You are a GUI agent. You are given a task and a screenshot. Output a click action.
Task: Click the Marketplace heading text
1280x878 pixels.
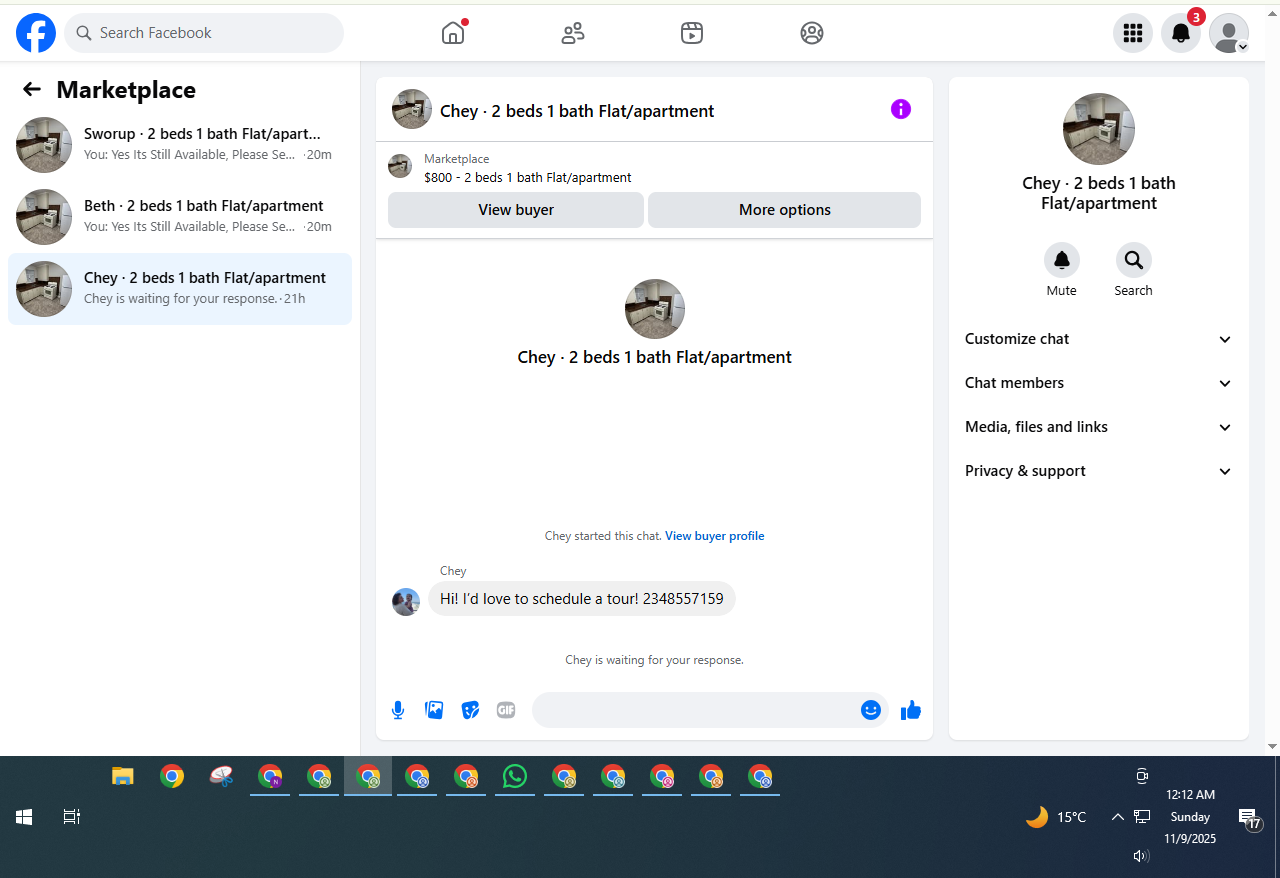[x=126, y=90]
